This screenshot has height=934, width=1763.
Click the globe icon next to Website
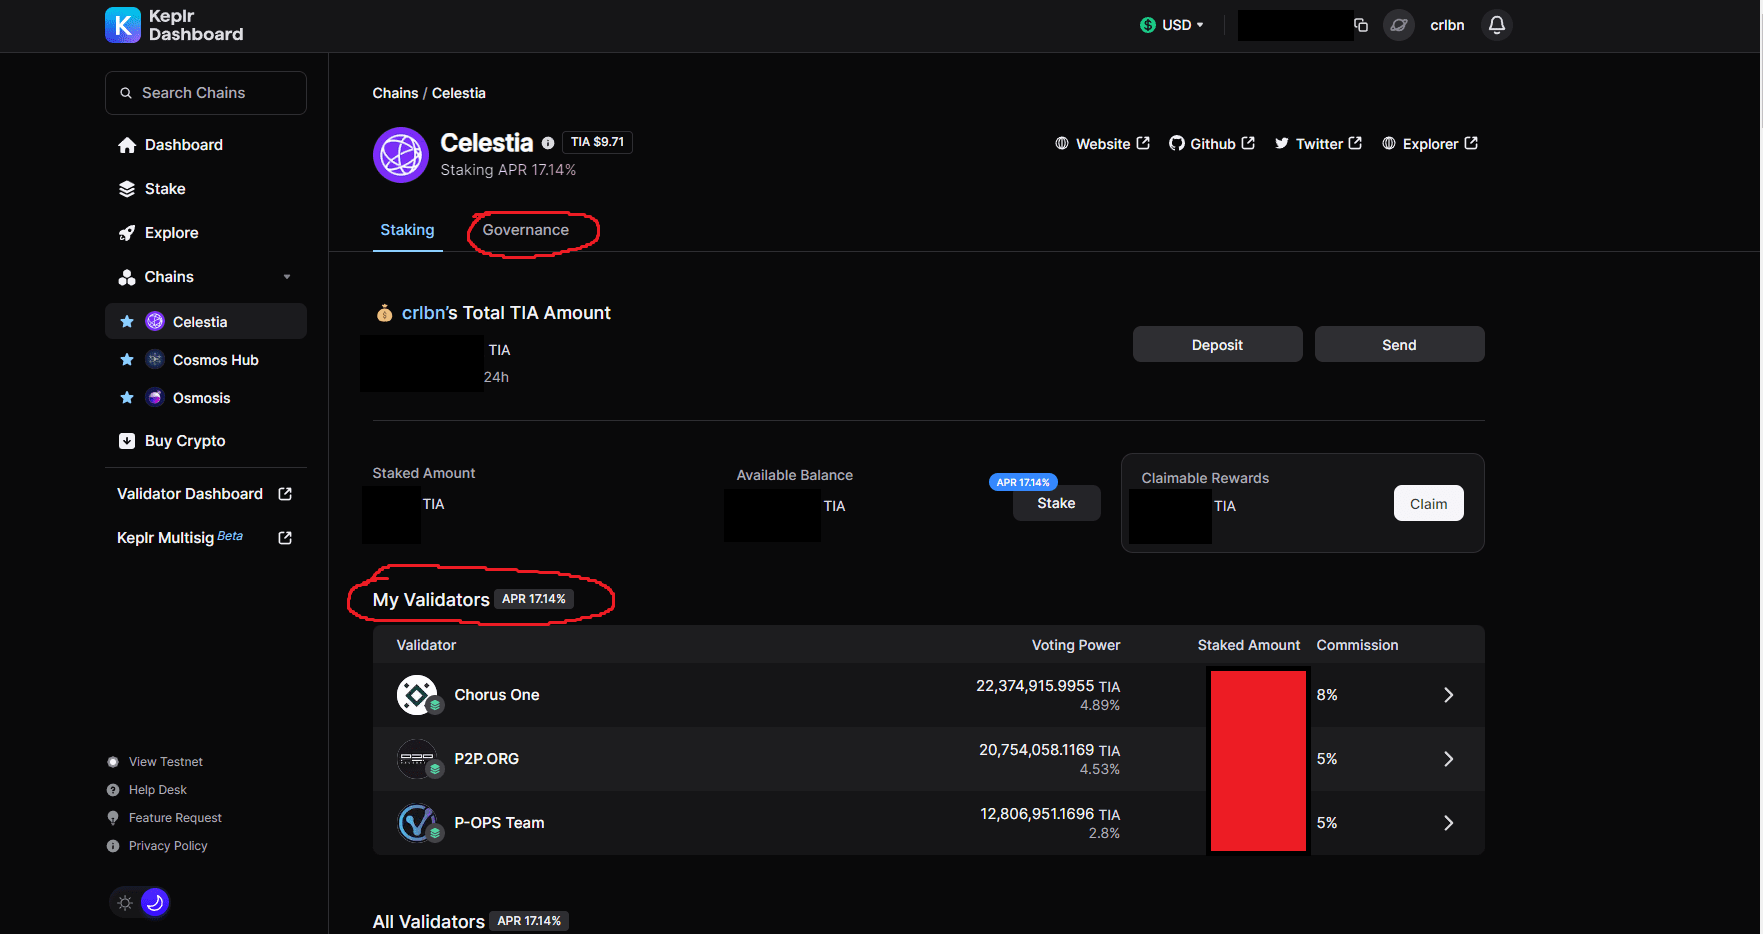pos(1062,144)
